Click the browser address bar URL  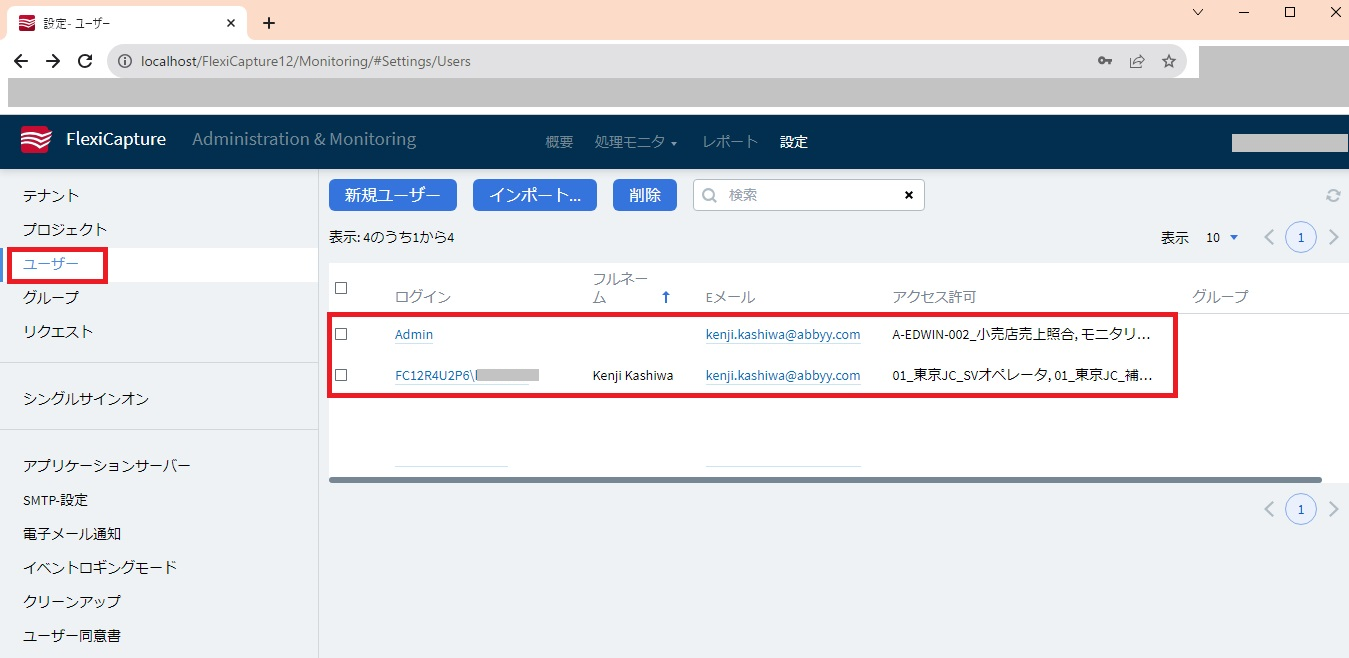click(306, 61)
